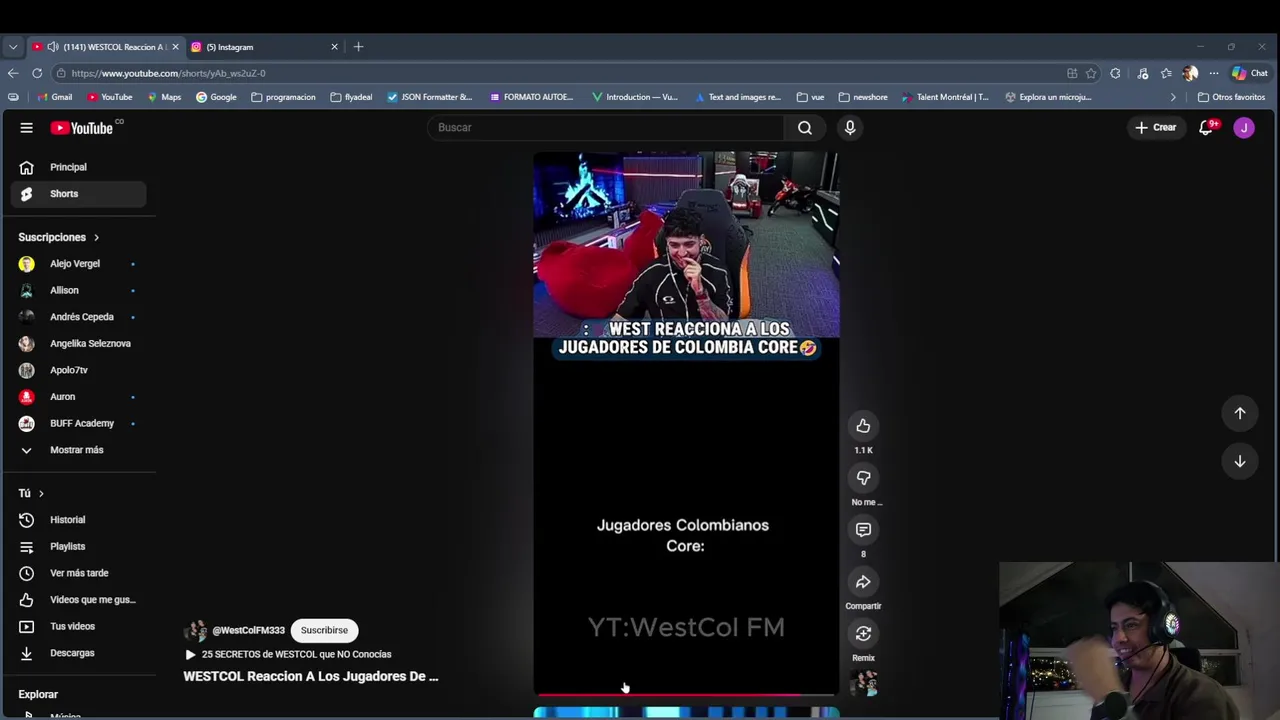
Task: Pause the short video player
Action: (x=686, y=424)
